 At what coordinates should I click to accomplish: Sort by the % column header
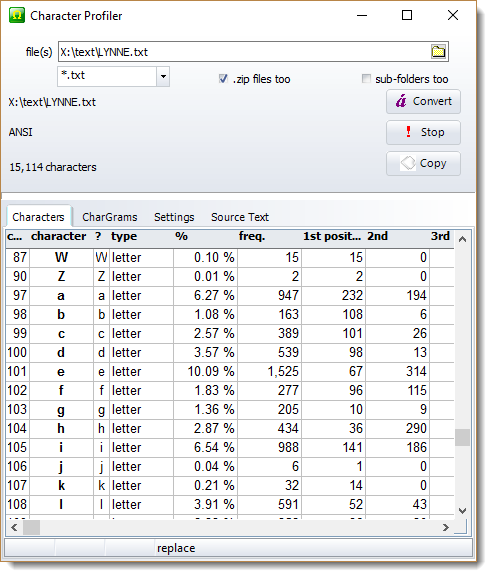205,236
